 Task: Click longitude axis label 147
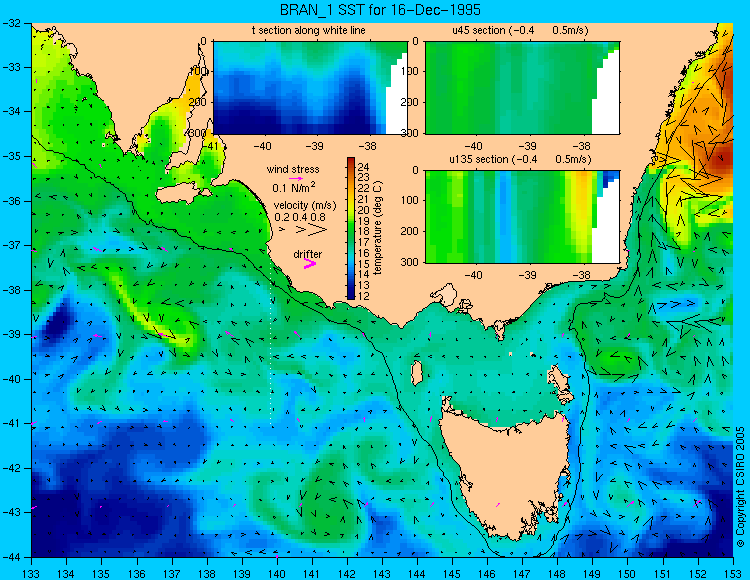[x=522, y=573]
